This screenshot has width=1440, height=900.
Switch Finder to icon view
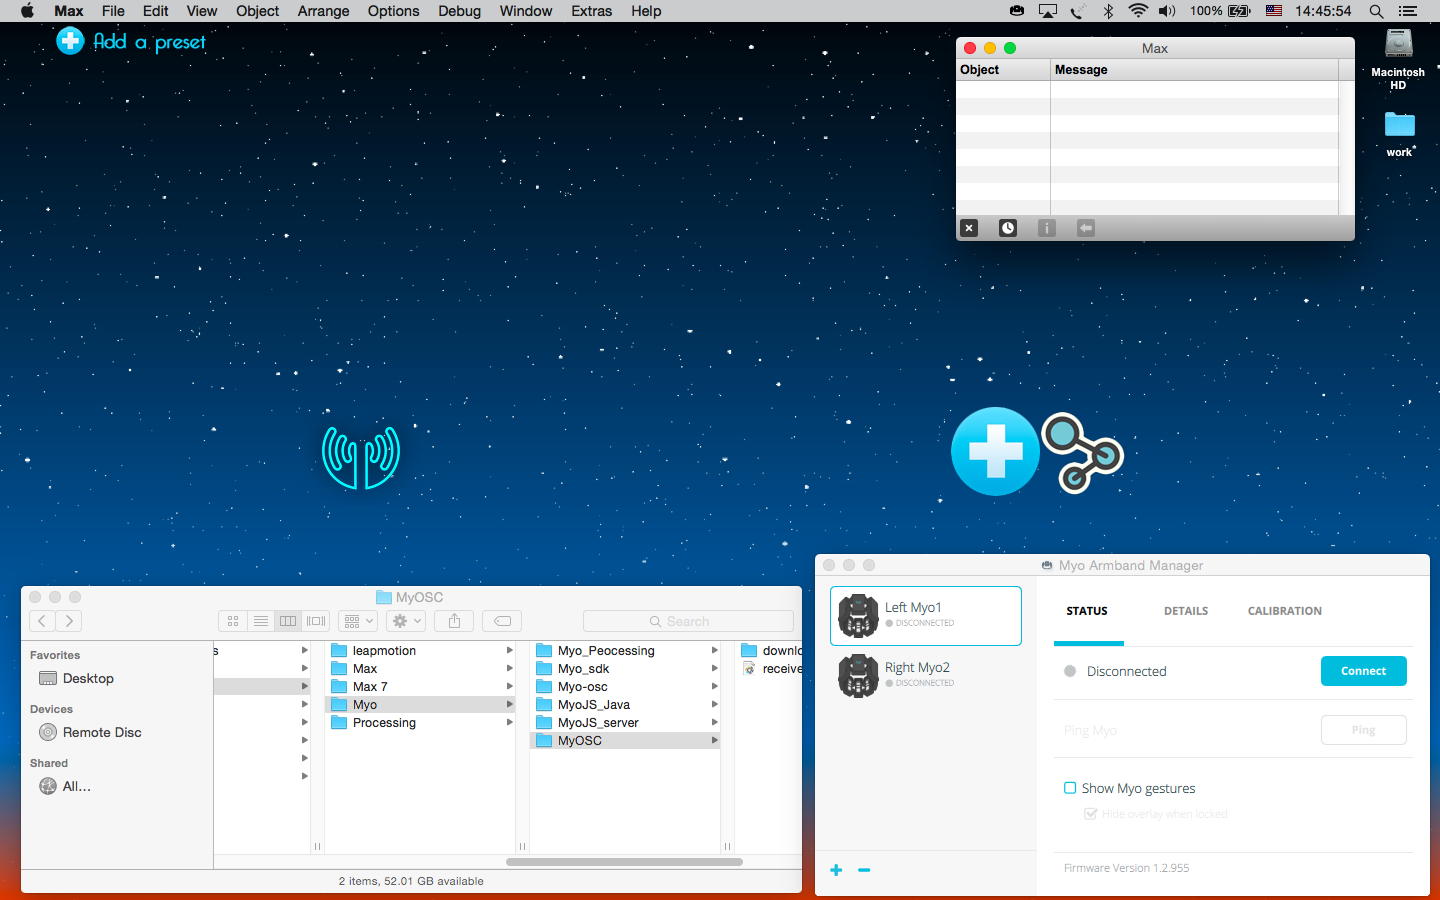pos(232,621)
